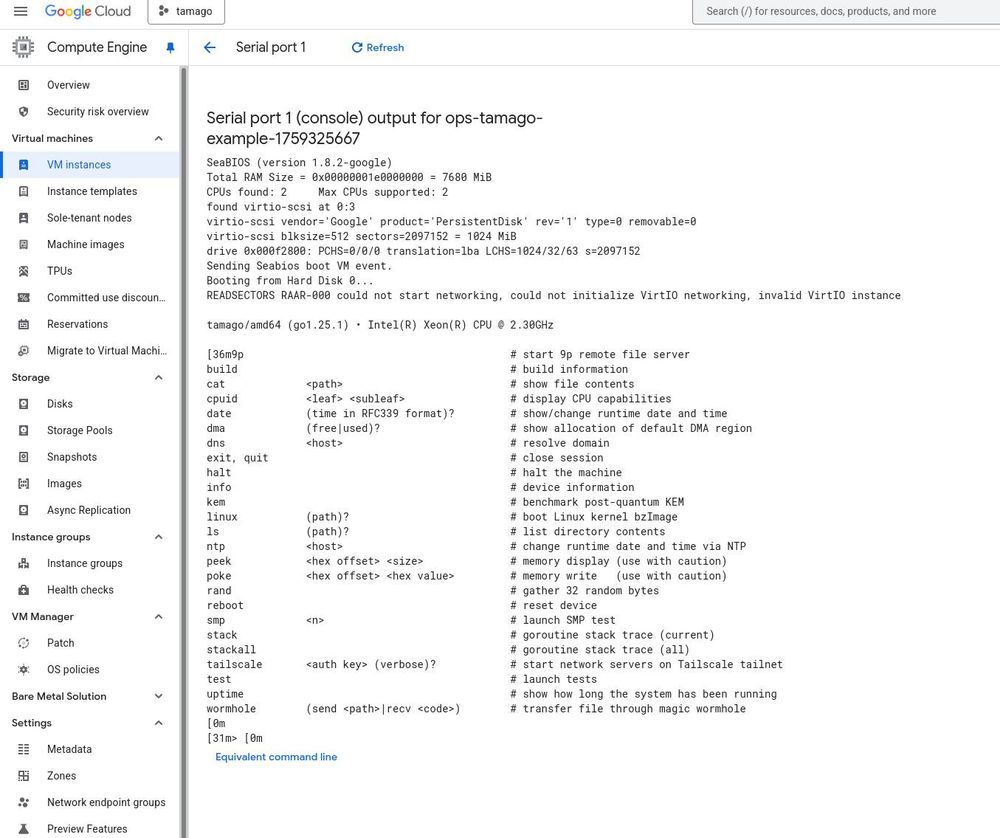This screenshot has height=838, width=1000.
Task: Select VM instances in sidebar
Action: (90, 165)
